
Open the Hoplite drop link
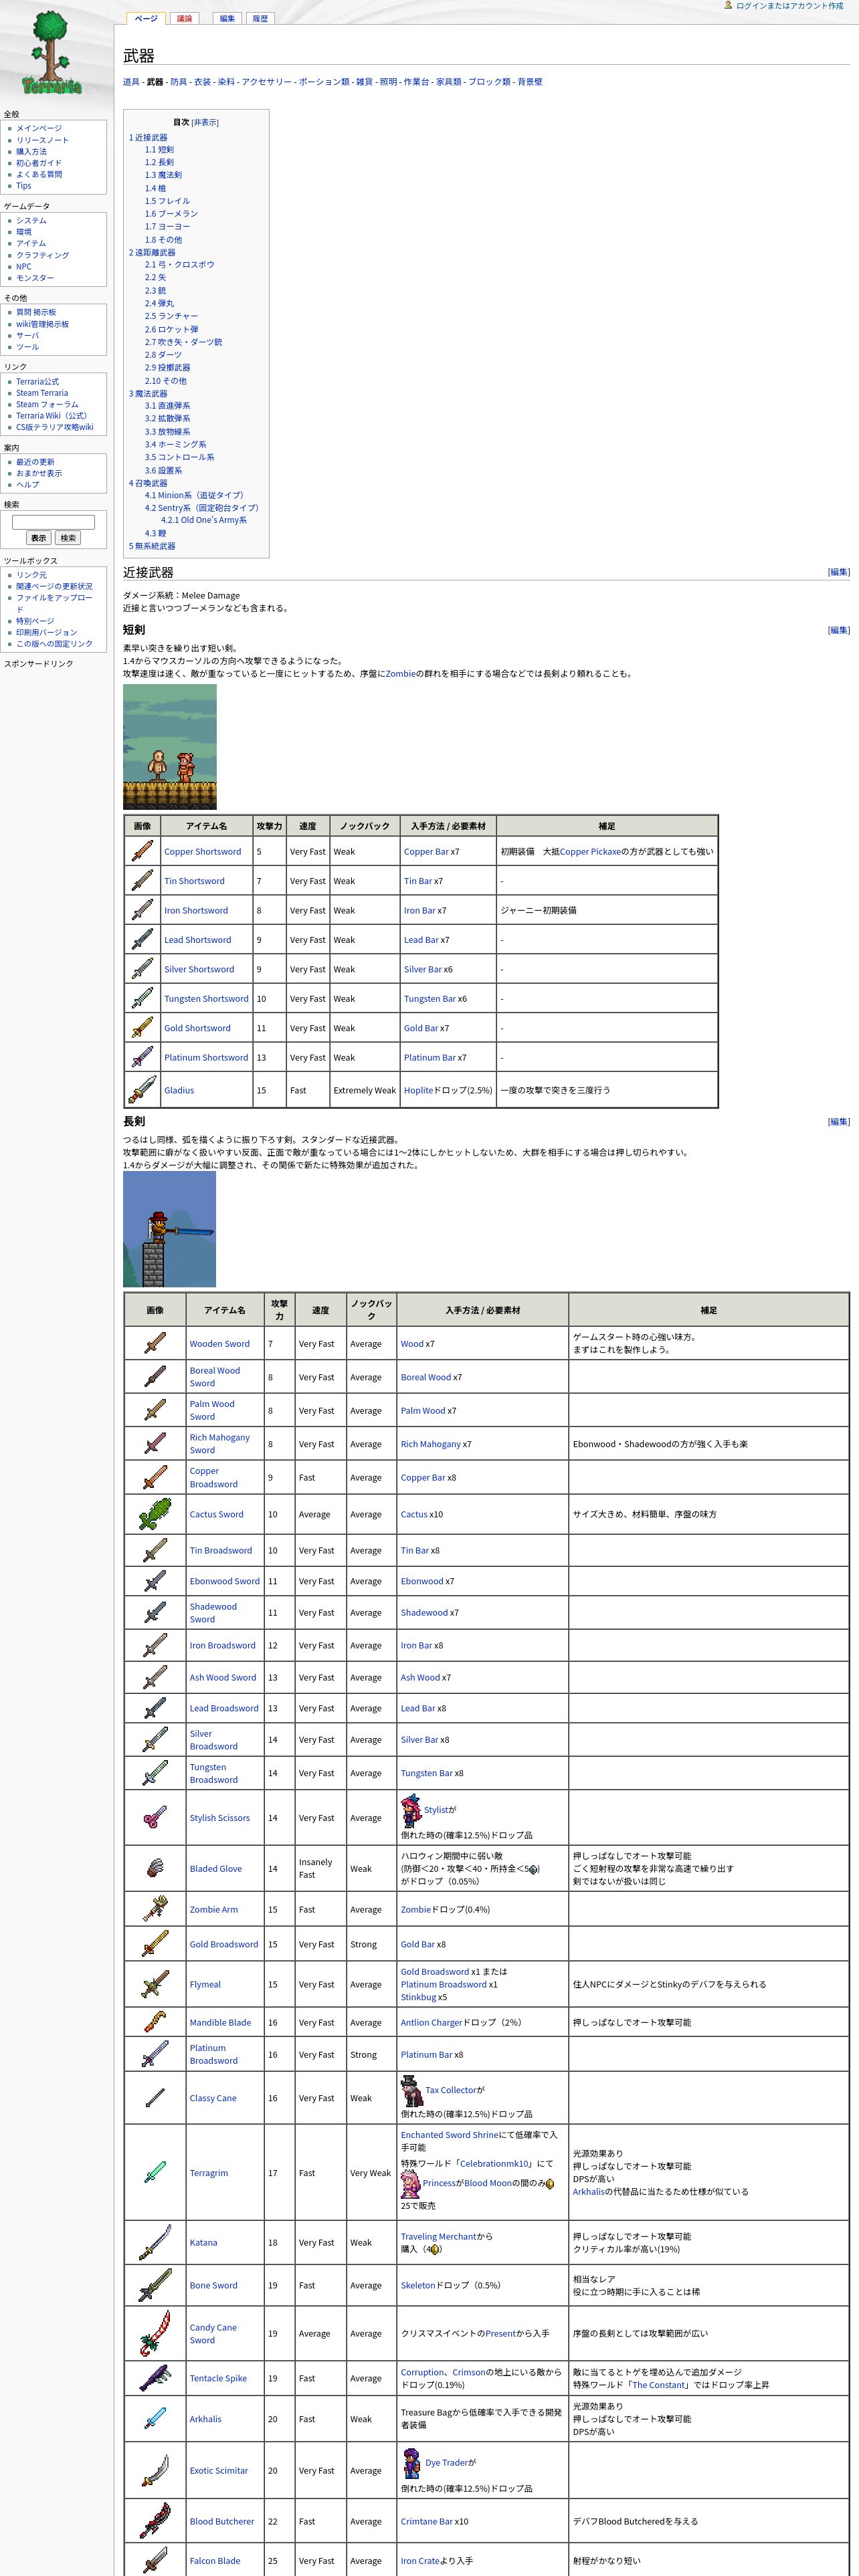(418, 1090)
